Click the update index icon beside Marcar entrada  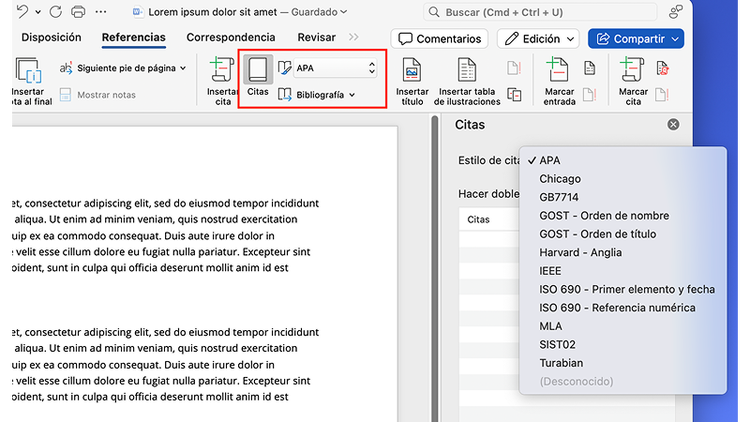click(589, 95)
